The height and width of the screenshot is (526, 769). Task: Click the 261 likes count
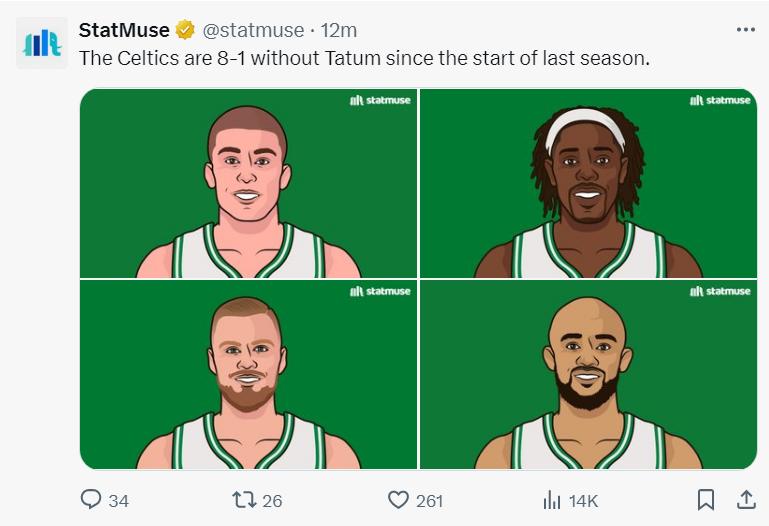(430, 501)
